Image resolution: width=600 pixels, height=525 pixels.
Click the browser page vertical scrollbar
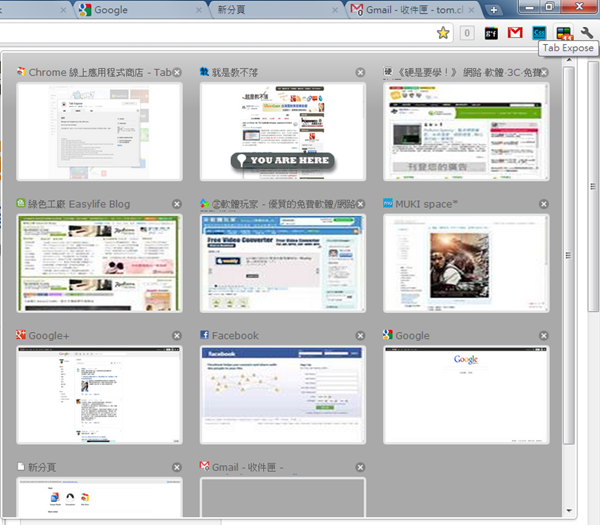click(593, 186)
